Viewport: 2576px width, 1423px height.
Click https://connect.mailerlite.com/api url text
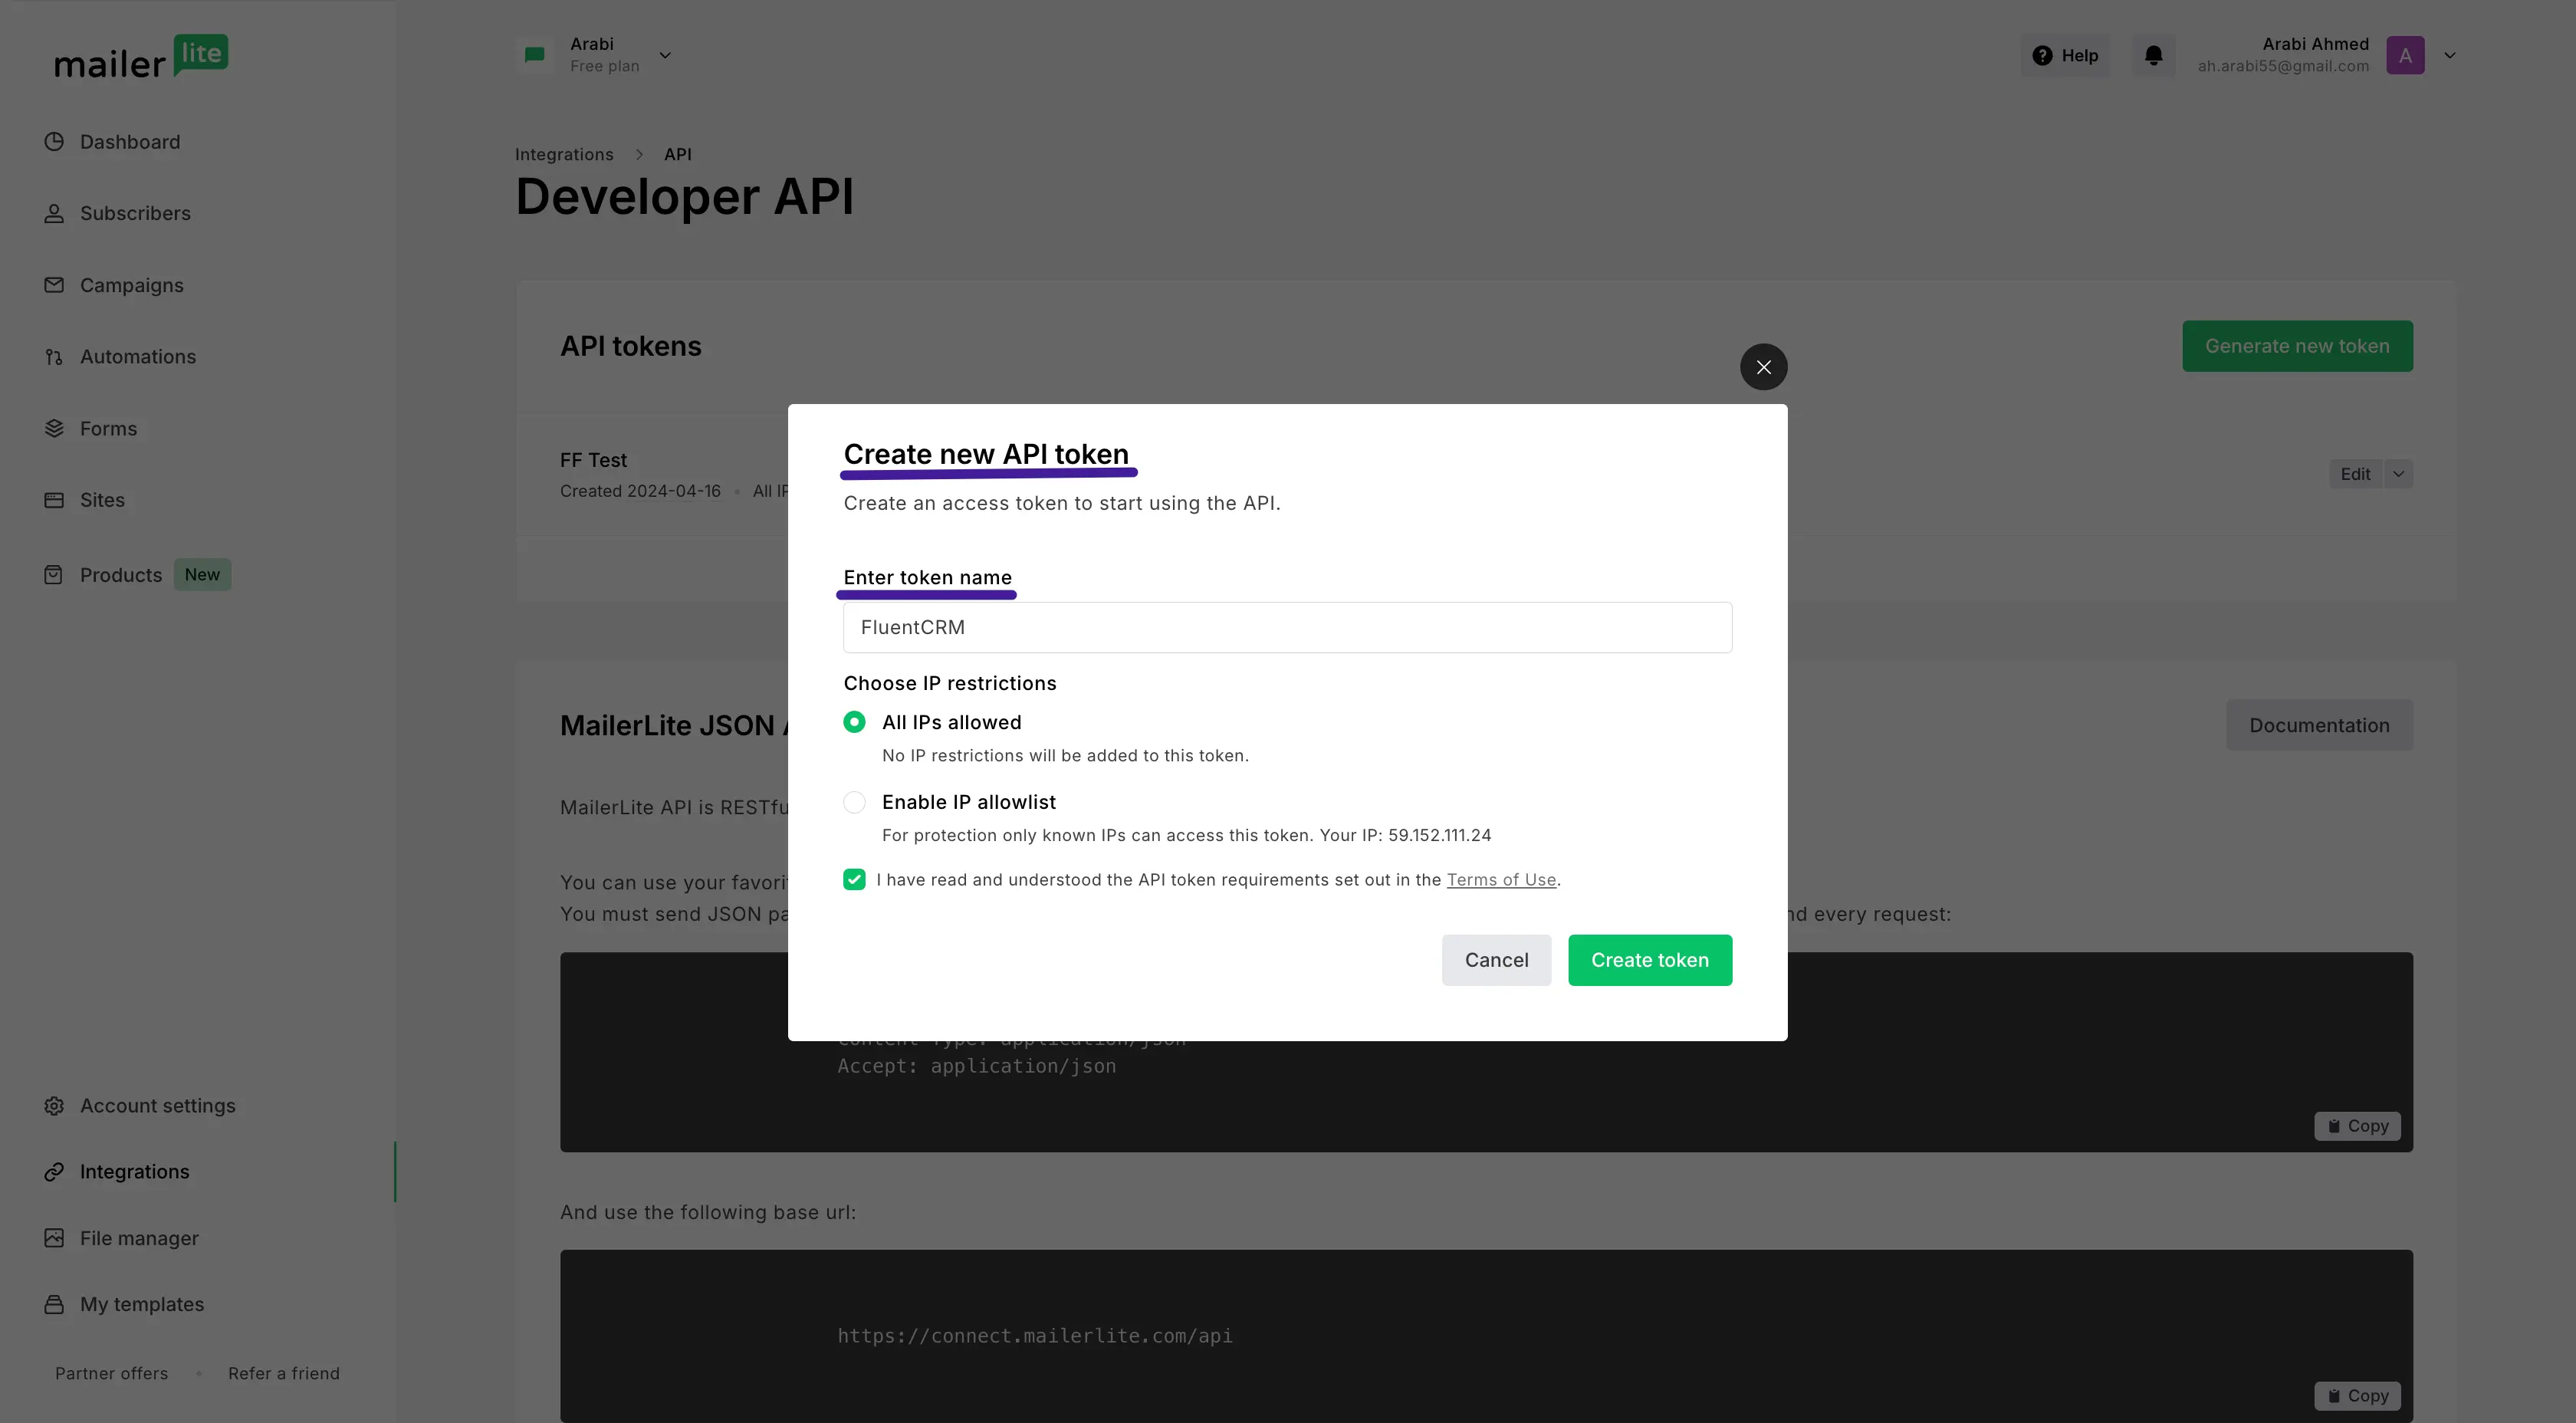[1035, 1336]
